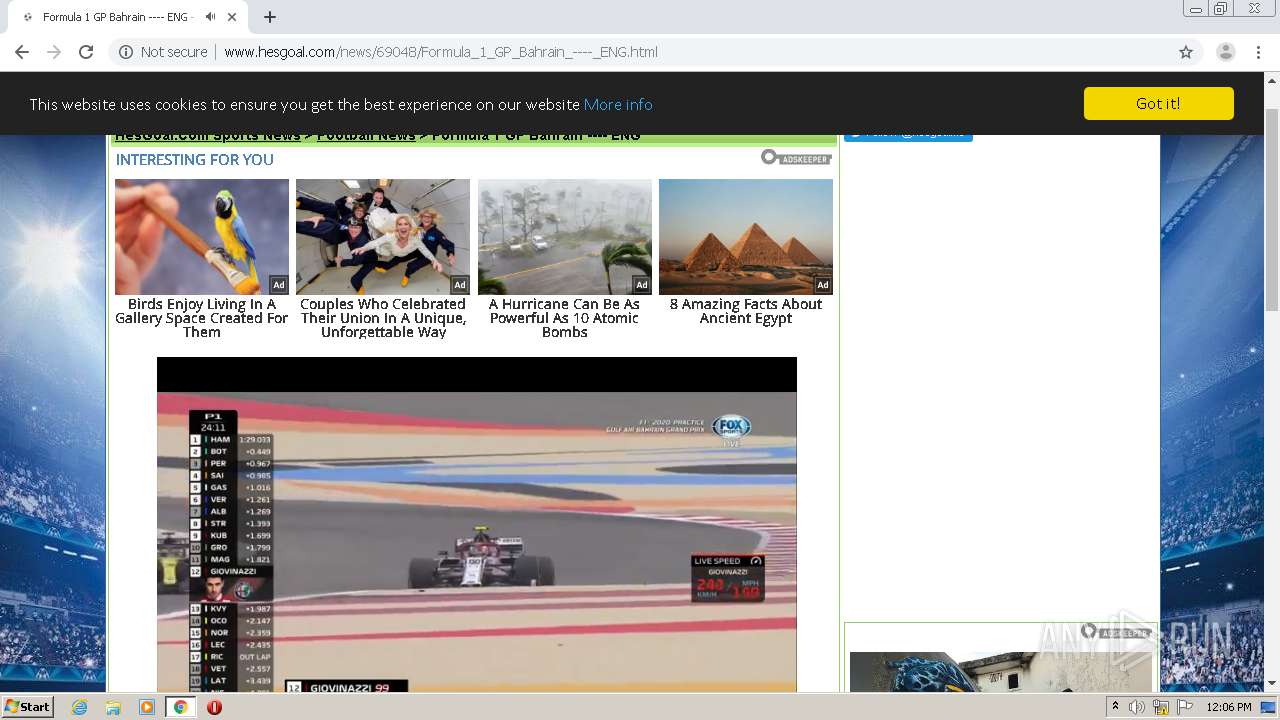Open the zero-gravity couples ad image
Image resolution: width=1280 pixels, height=720 pixels.
click(383, 237)
